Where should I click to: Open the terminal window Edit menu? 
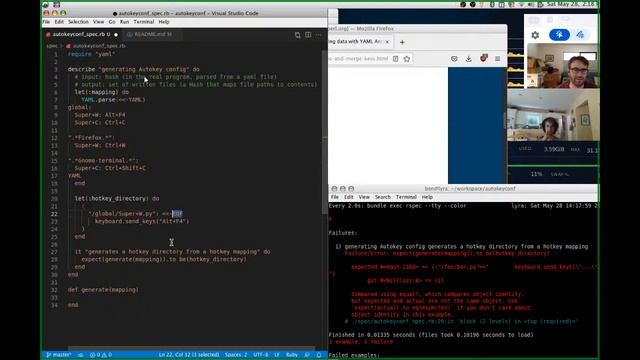click(349, 197)
